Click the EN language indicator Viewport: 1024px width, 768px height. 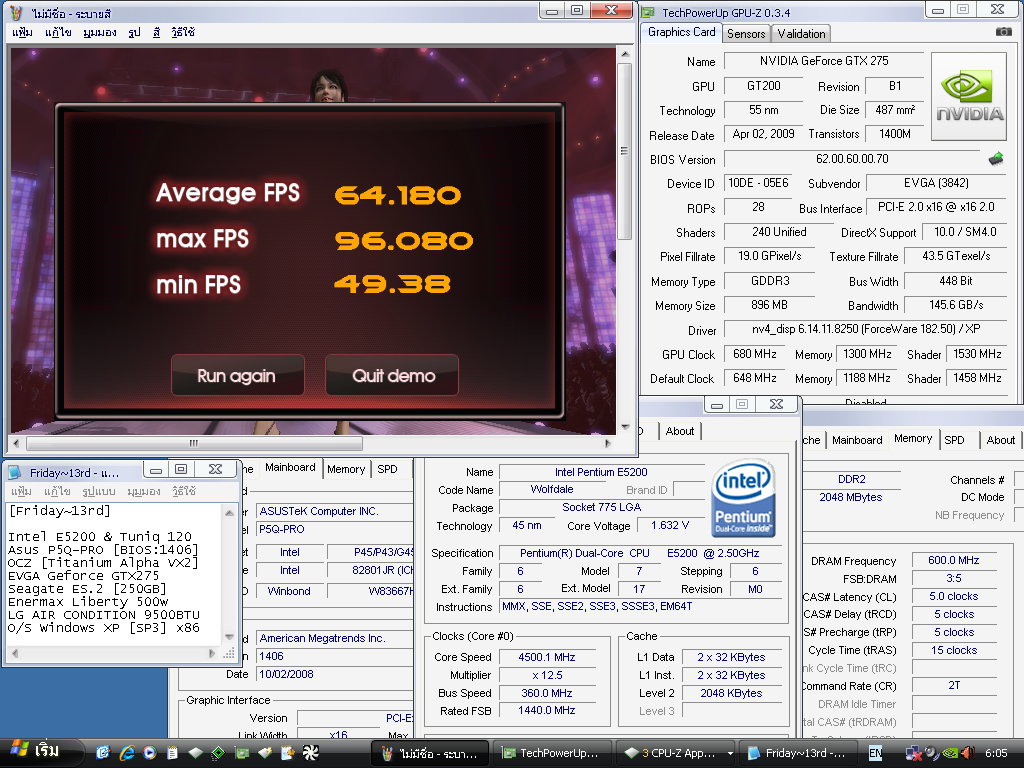(875, 753)
